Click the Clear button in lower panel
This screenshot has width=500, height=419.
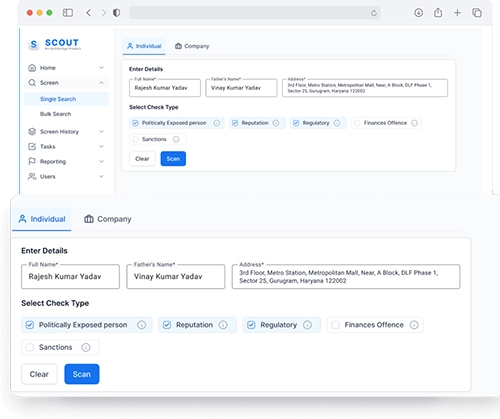pos(39,374)
